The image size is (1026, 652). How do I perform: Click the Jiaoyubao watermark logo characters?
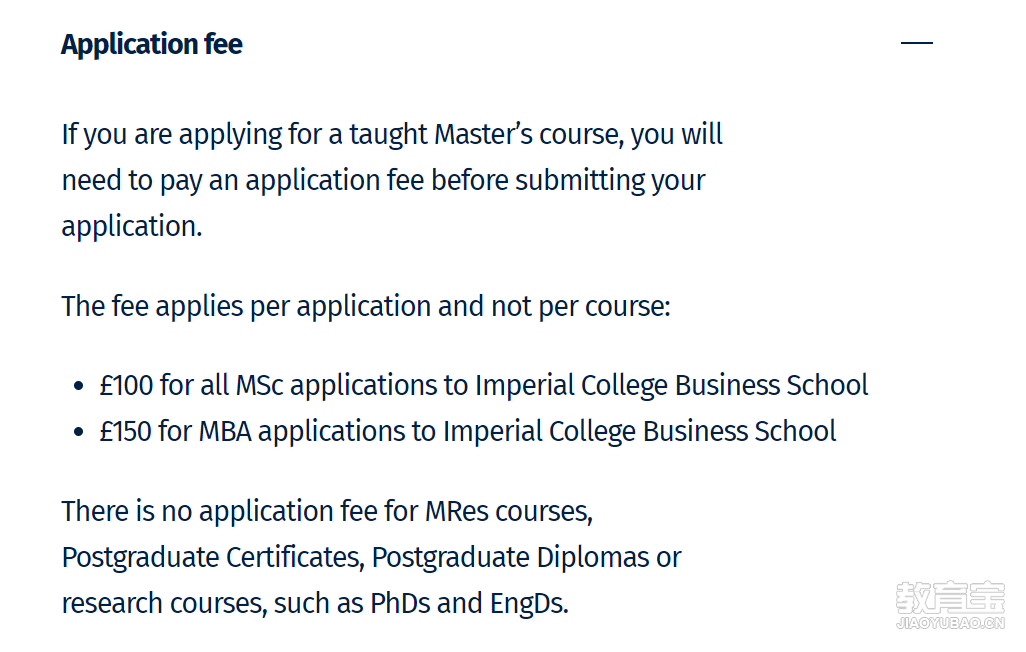point(950,596)
